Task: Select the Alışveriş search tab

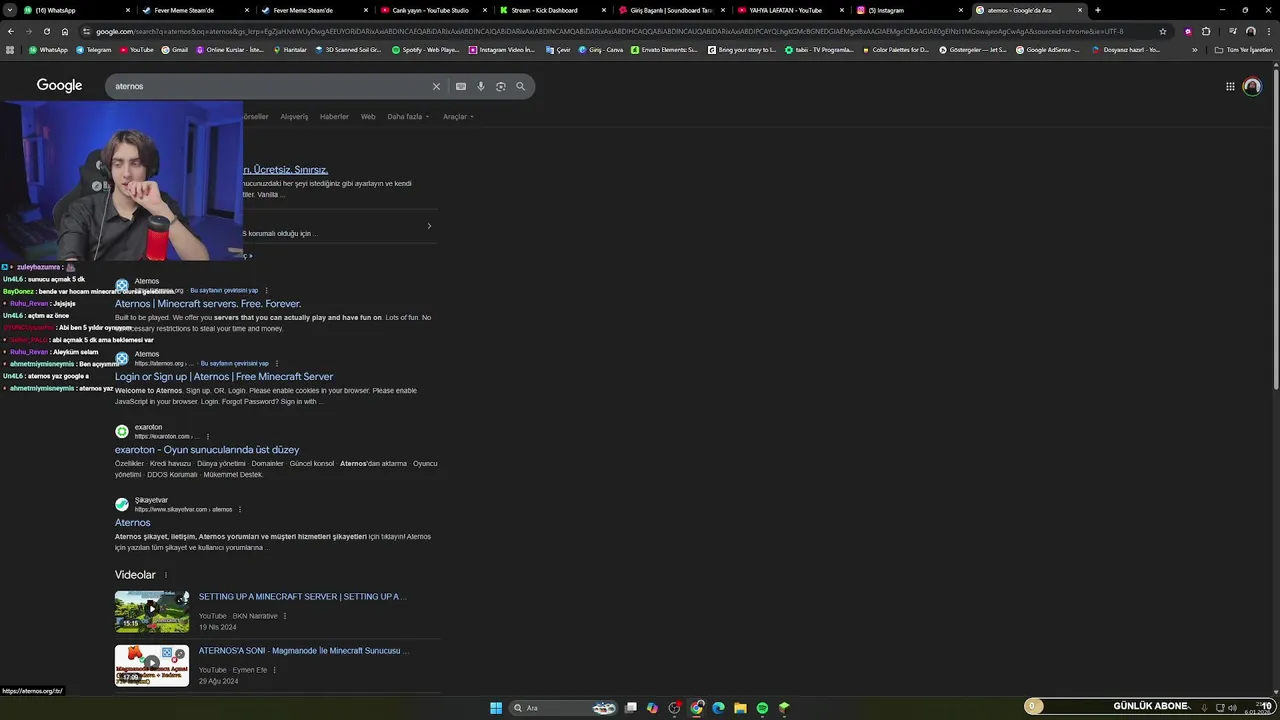Action: [294, 117]
